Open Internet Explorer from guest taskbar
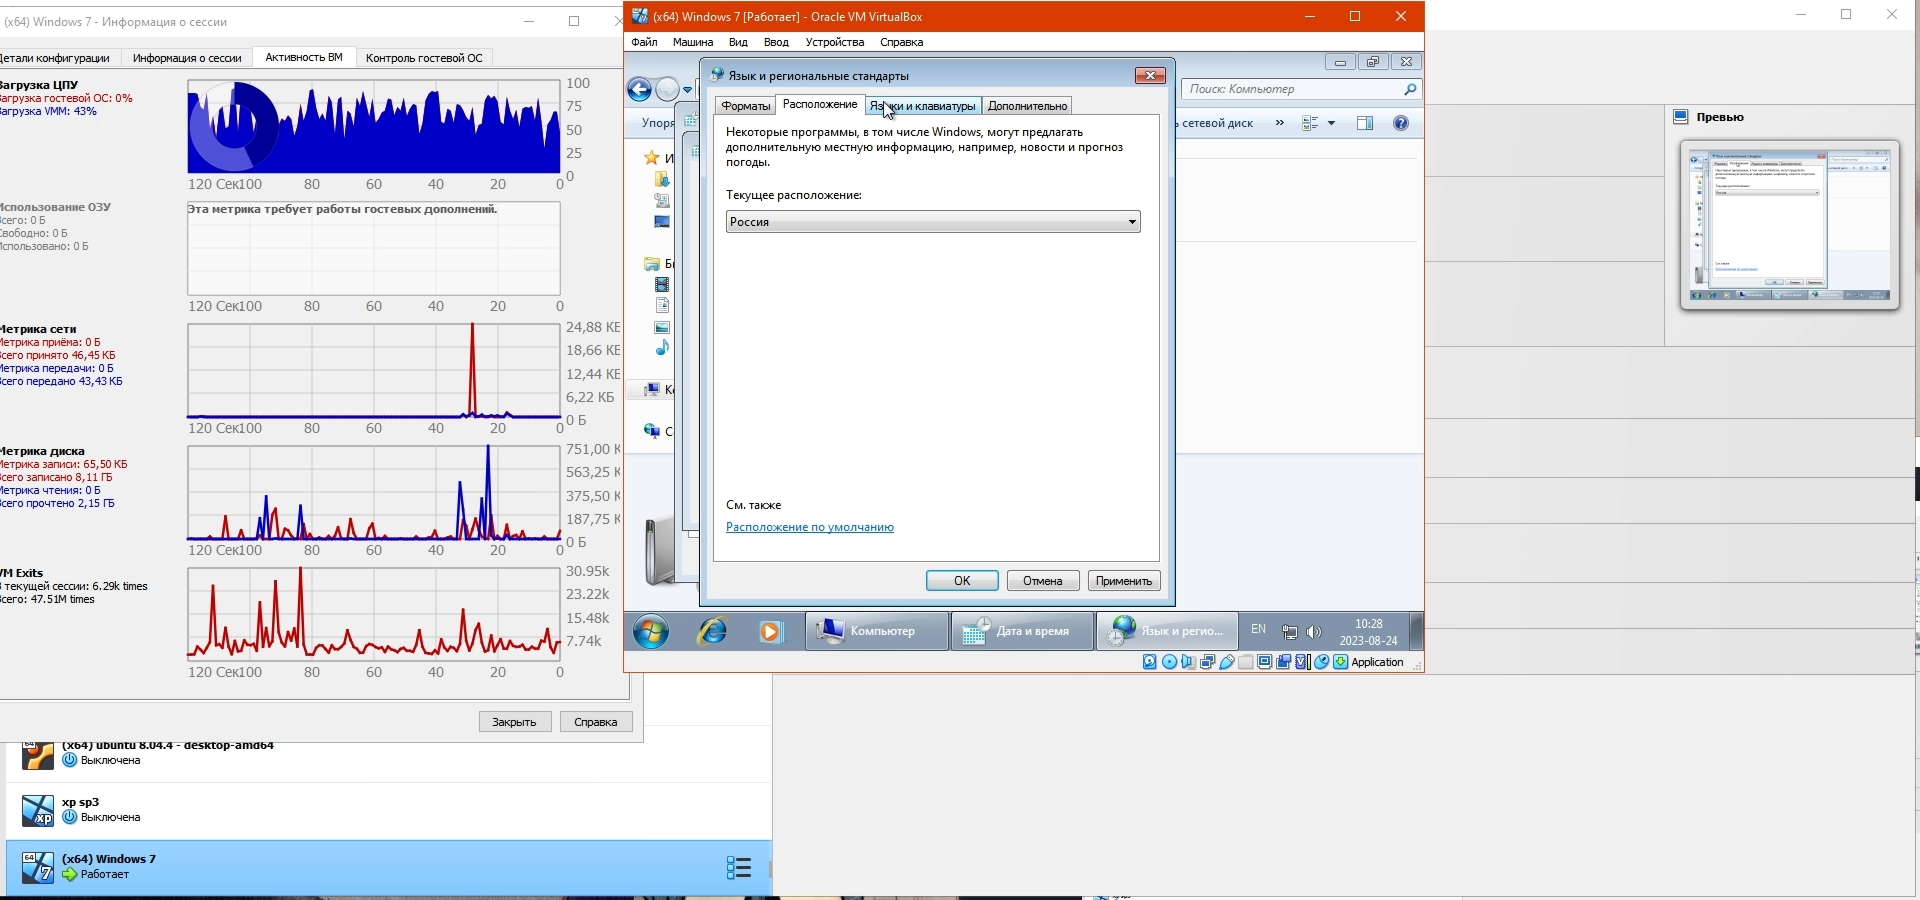The image size is (1920, 900). 712,632
